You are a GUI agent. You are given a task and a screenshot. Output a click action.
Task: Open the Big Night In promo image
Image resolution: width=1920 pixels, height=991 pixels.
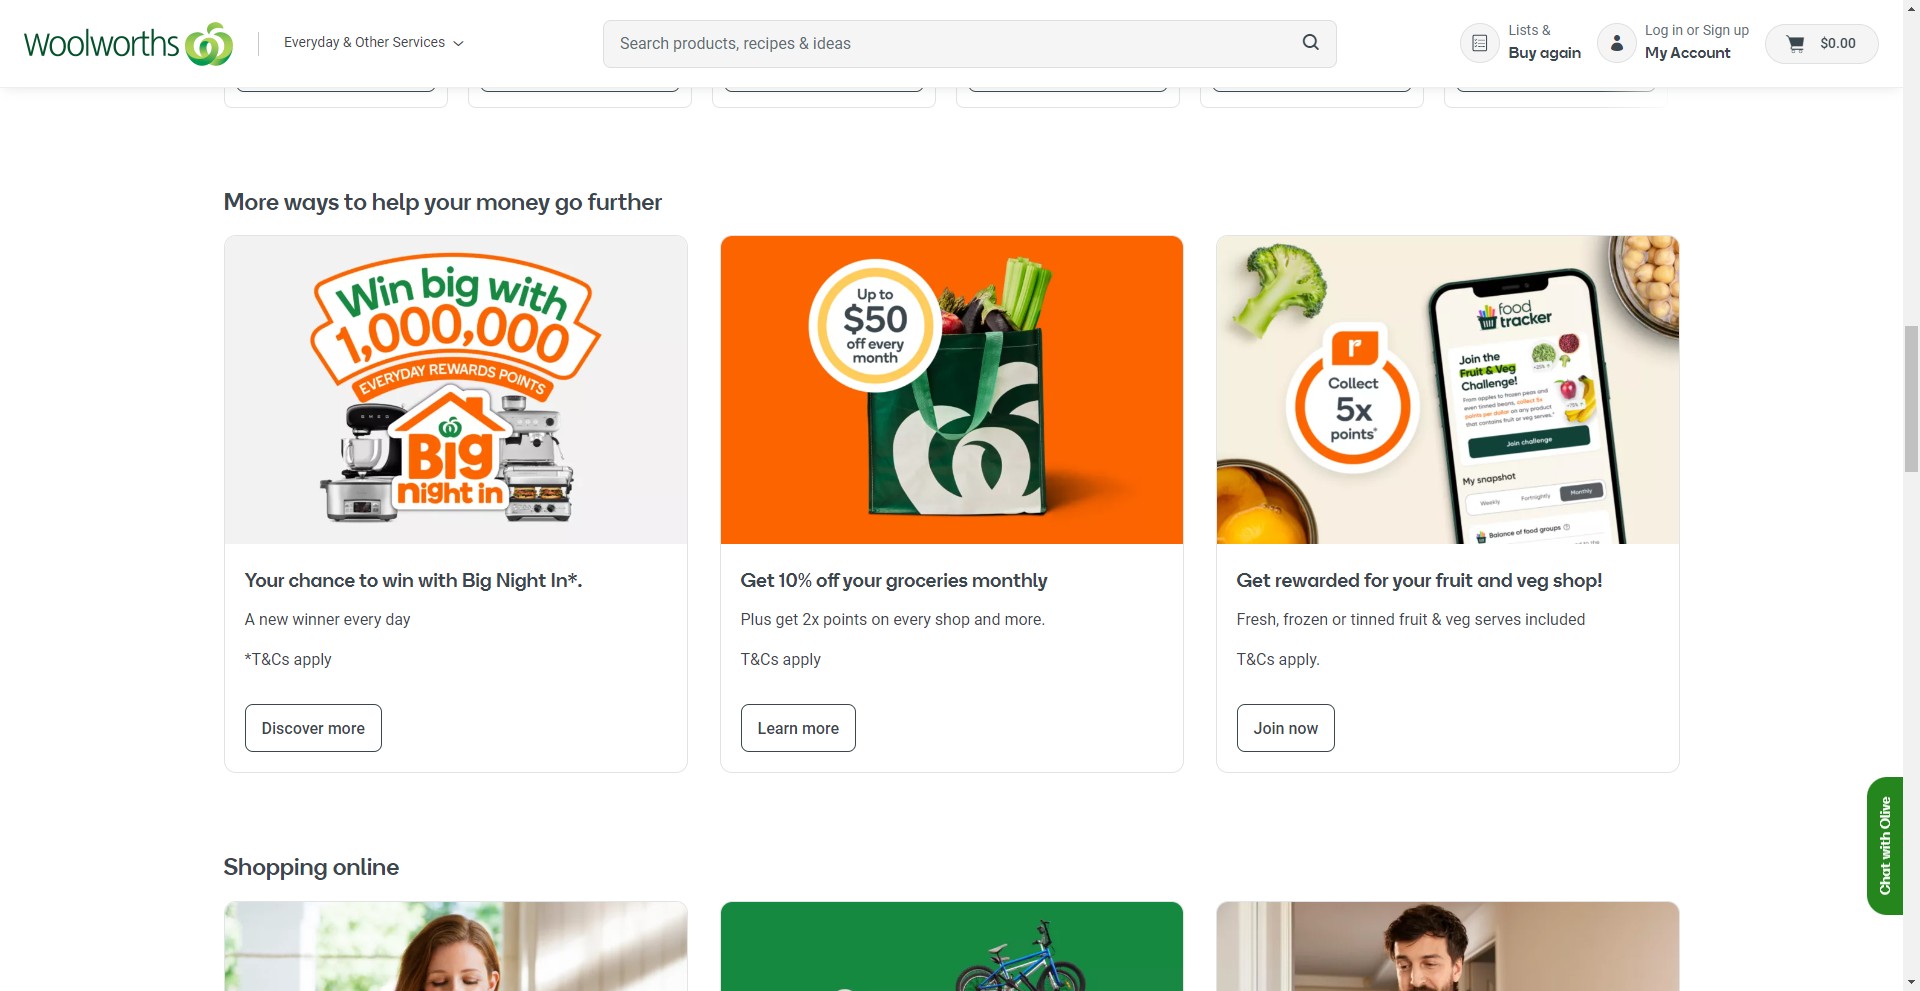click(x=456, y=390)
